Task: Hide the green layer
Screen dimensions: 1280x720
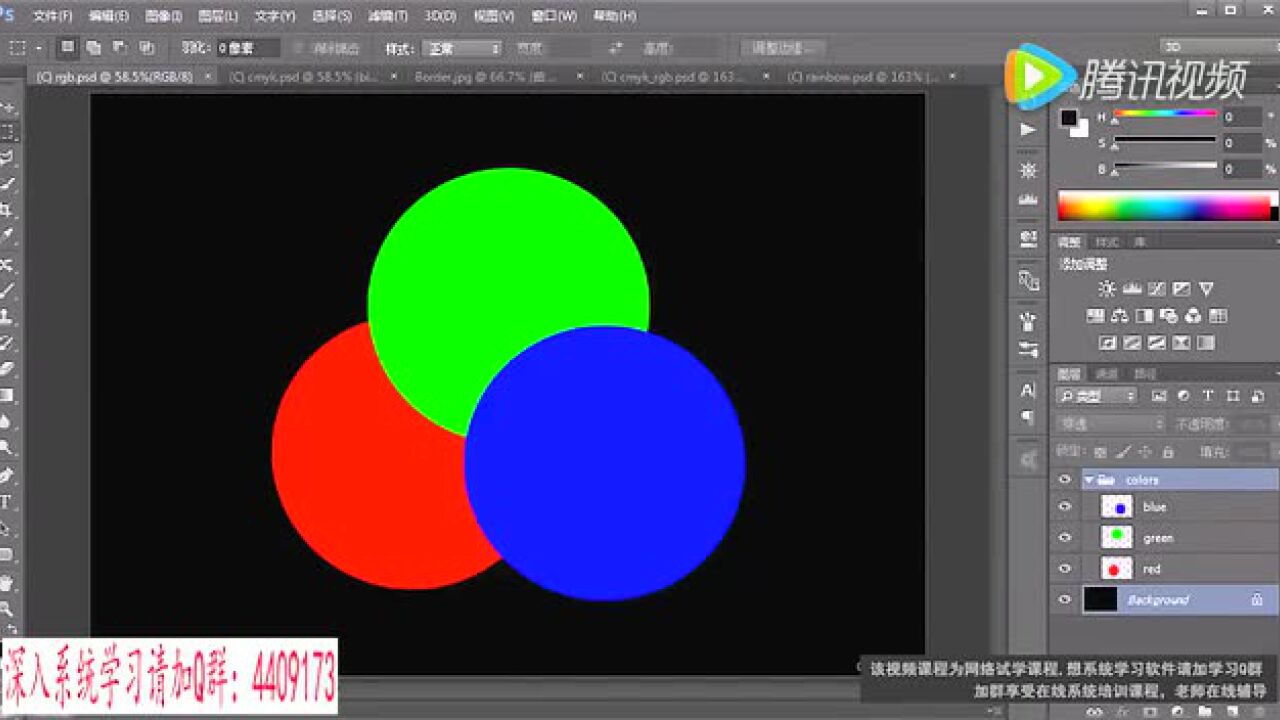Action: tap(1063, 537)
